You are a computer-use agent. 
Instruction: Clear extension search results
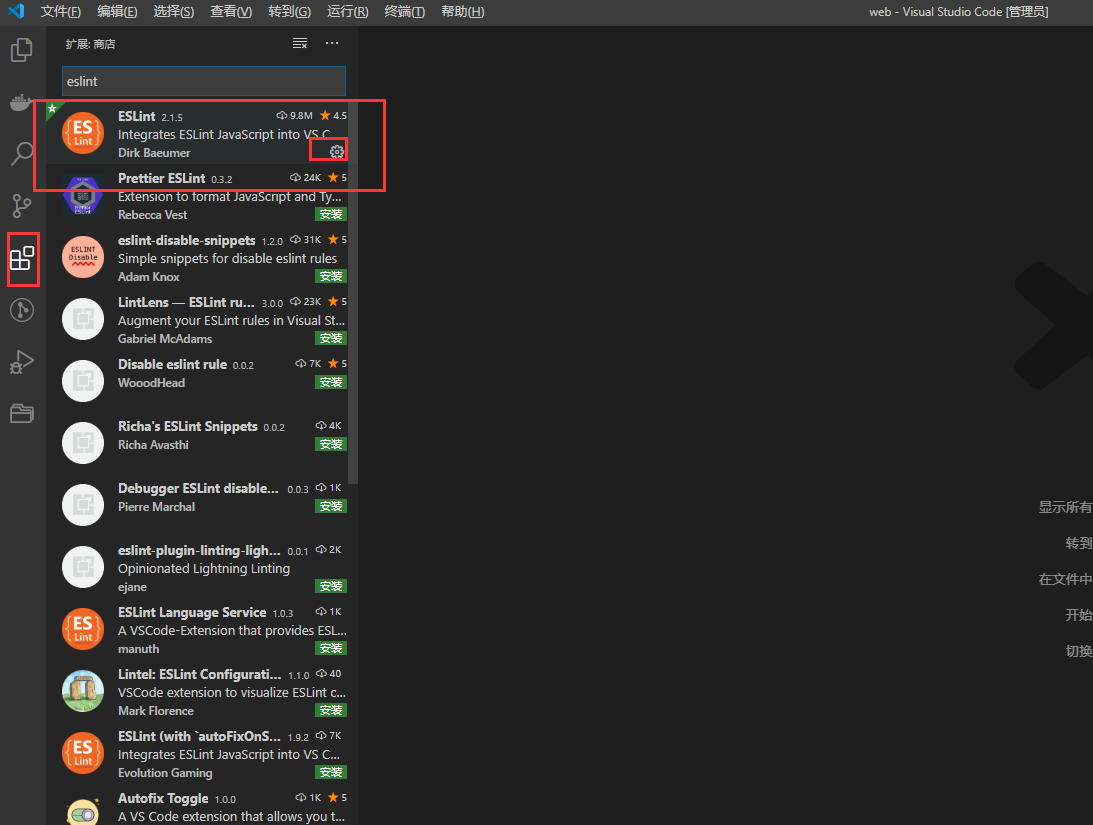pyautogui.click(x=300, y=43)
